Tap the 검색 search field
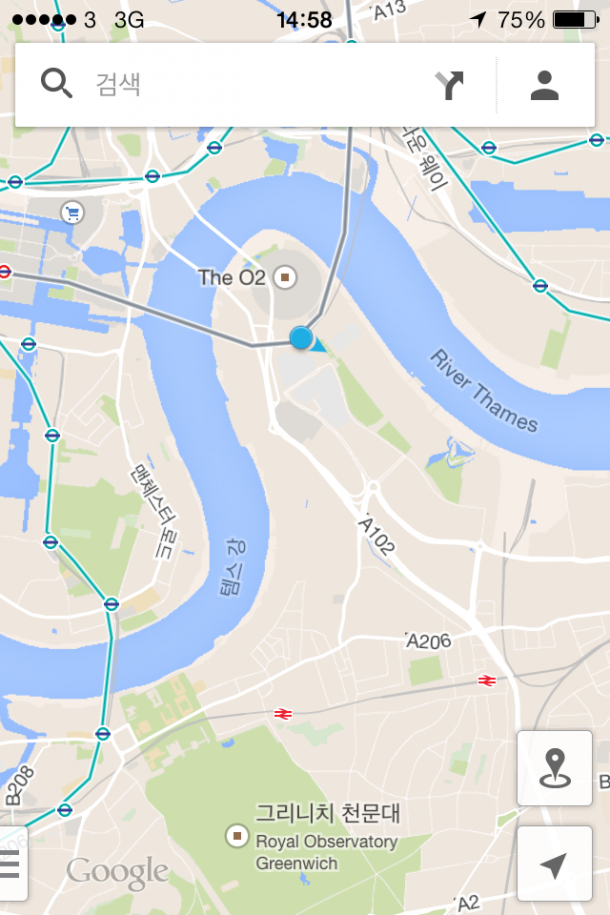Image resolution: width=610 pixels, height=915 pixels. click(x=257, y=85)
